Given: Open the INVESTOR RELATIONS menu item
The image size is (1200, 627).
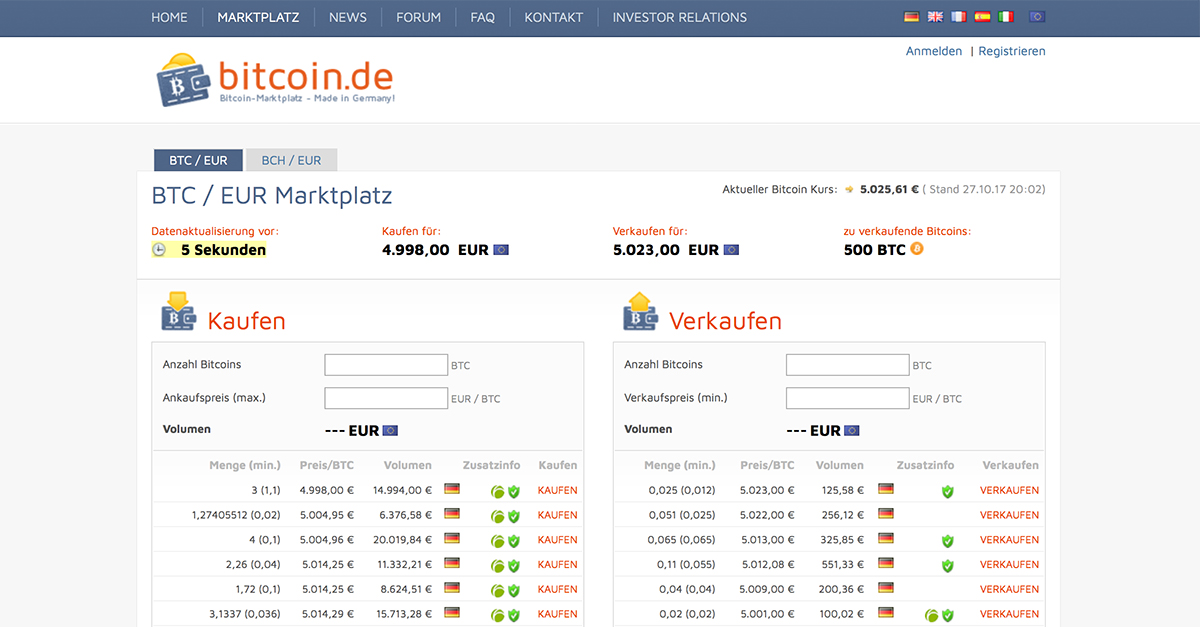Looking at the screenshot, I should click(680, 17).
